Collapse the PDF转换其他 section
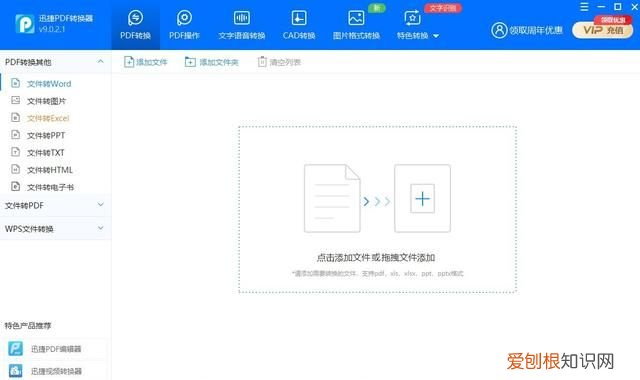Screen dimensions: 640x380 pos(100,62)
